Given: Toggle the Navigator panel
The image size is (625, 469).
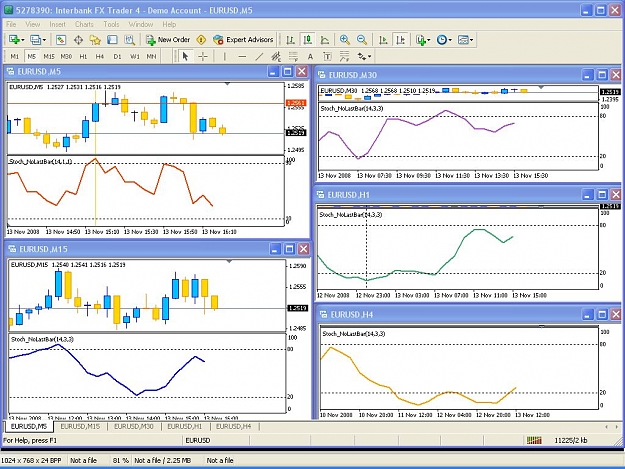Looking at the screenshot, I should (95, 39).
